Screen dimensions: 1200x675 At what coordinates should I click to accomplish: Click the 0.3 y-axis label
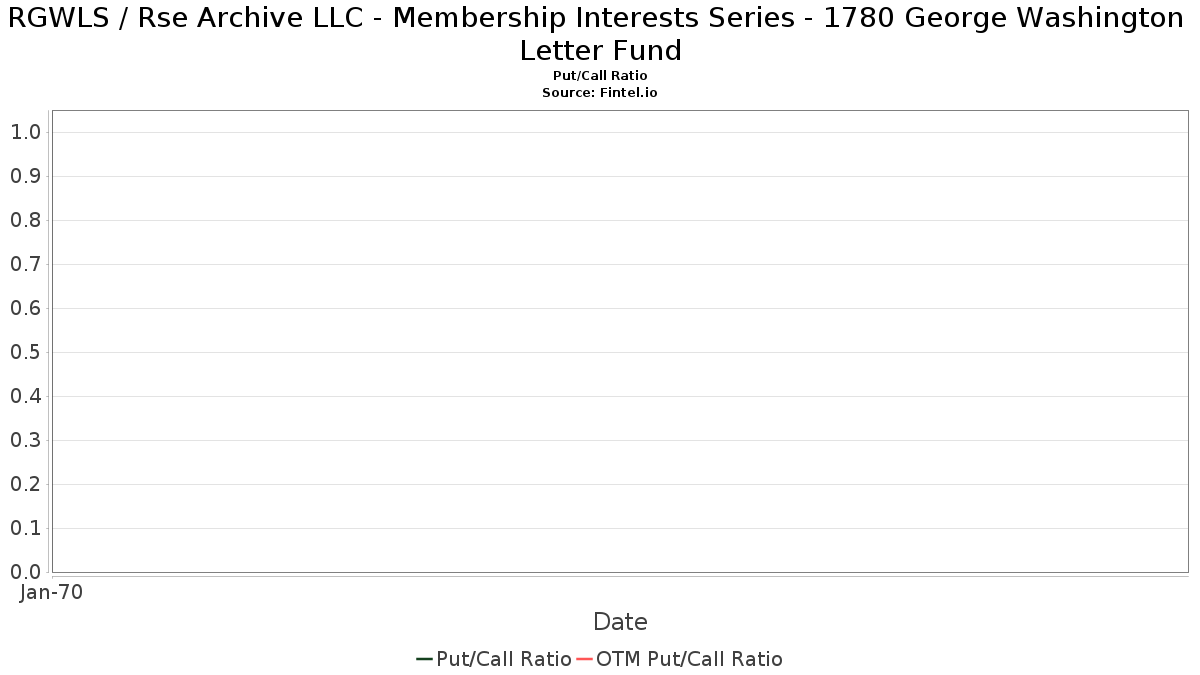[x=26, y=440]
